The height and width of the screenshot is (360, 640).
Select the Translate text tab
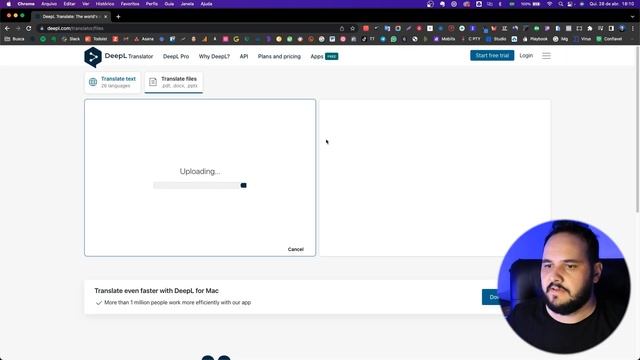point(113,82)
